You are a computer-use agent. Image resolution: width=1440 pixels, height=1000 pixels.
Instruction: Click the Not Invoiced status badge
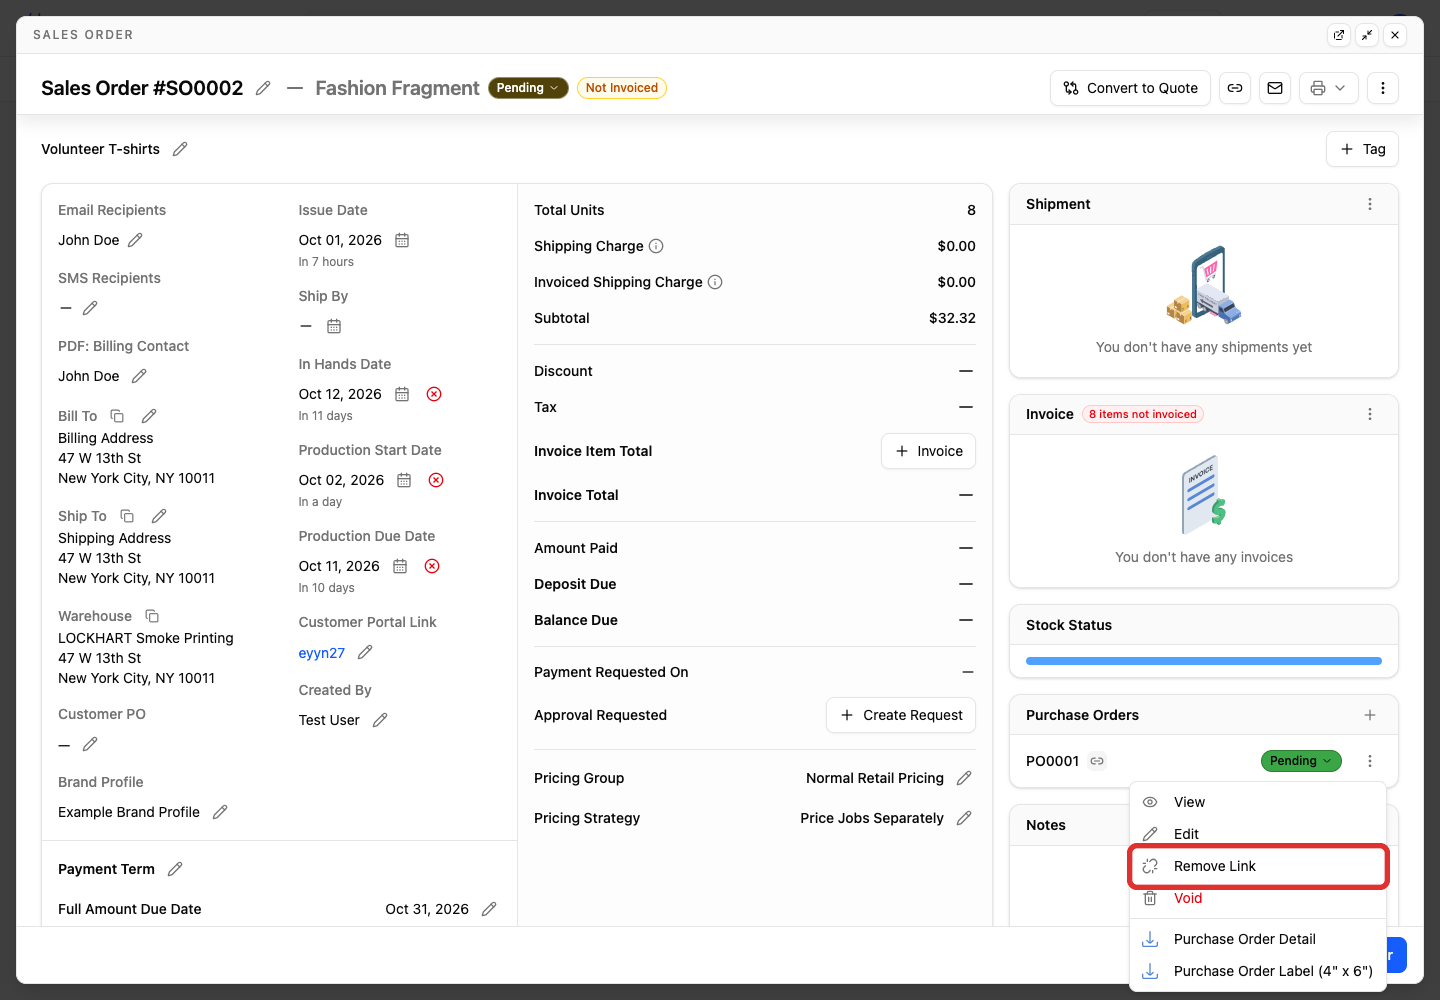point(622,88)
